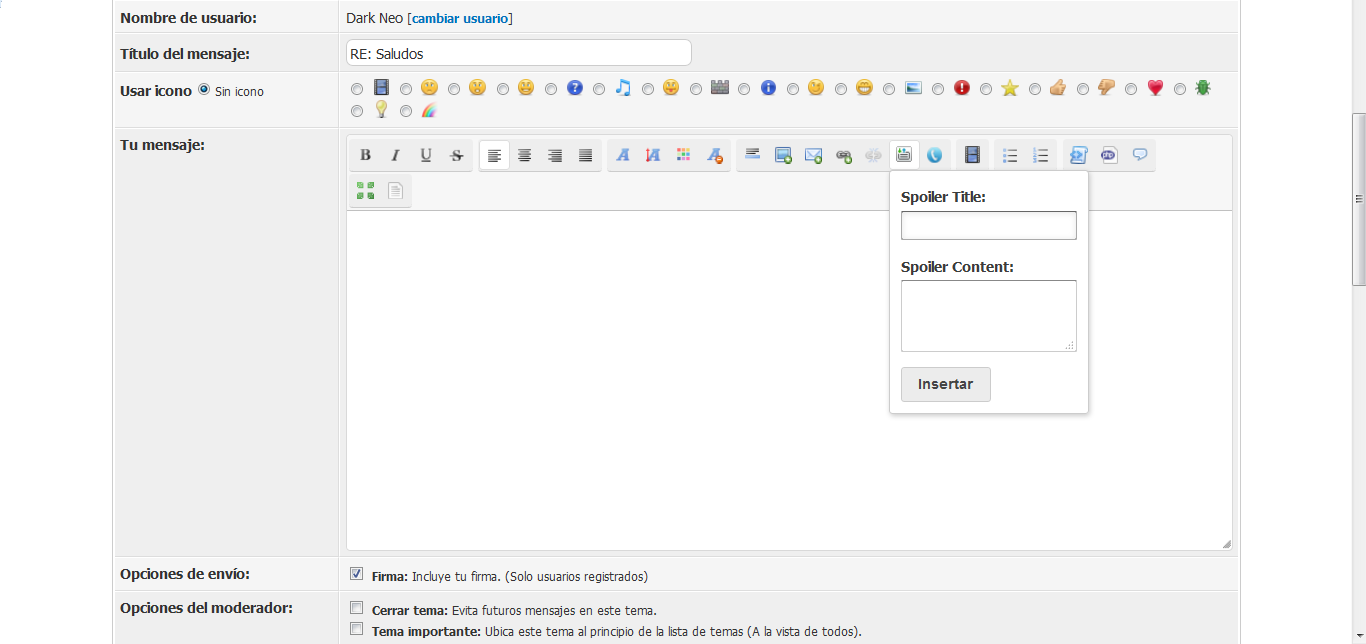This screenshot has height=644, width=1366.
Task: Click the quote speech bubble icon
Action: pos(1139,155)
